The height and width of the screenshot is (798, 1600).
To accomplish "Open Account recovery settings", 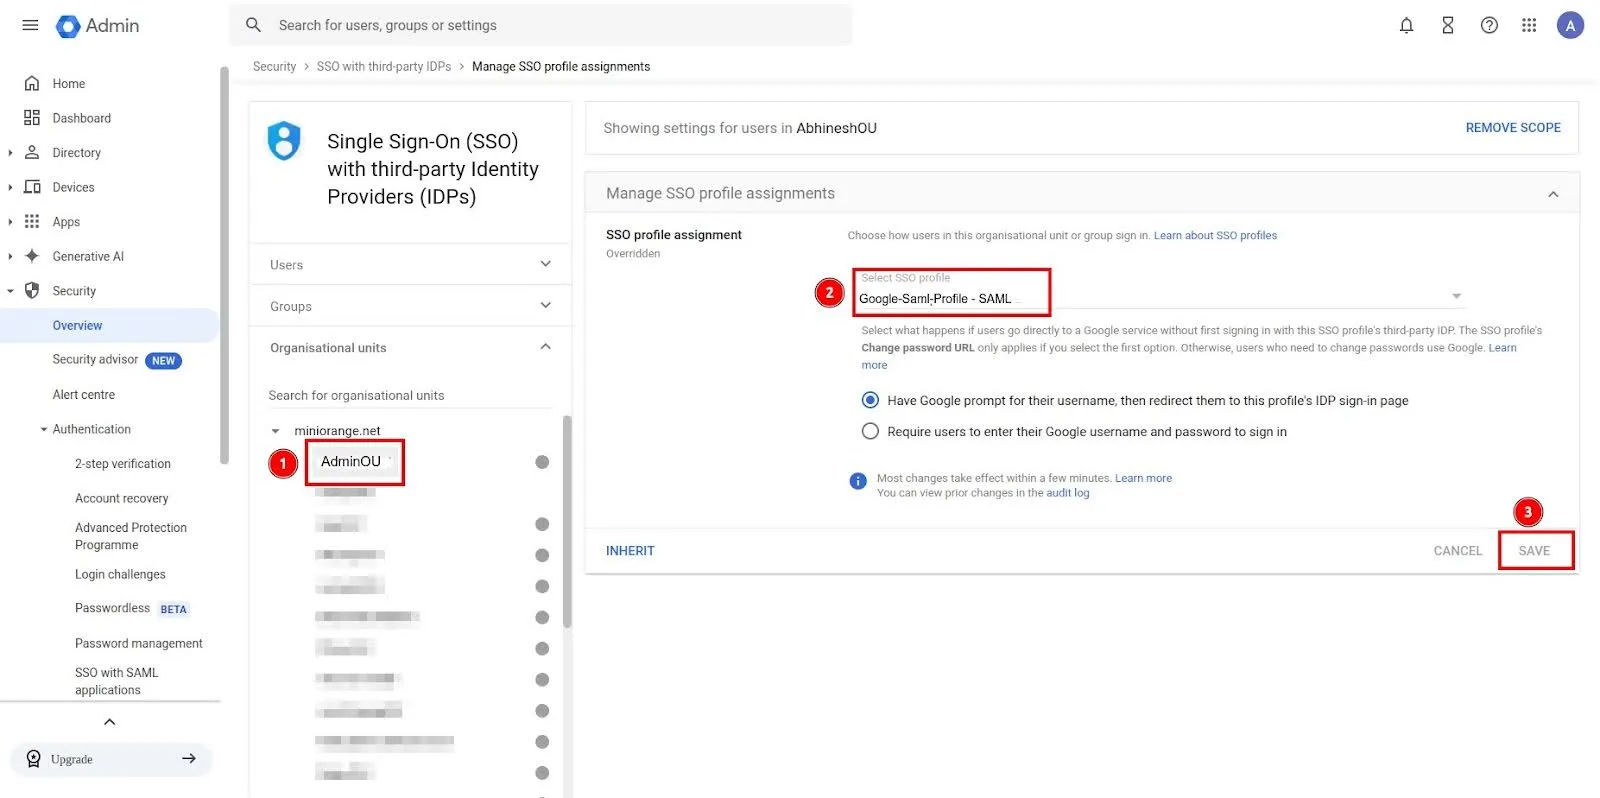I will click(122, 498).
